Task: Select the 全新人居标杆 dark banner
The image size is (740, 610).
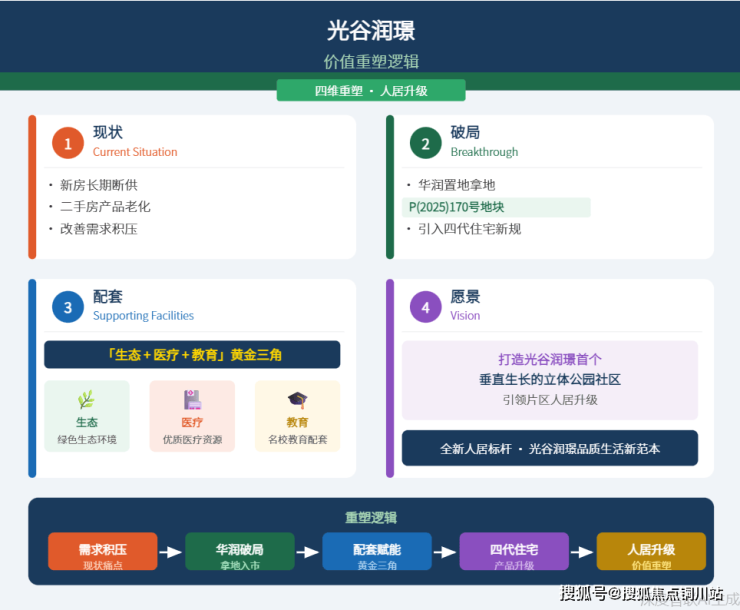Action: [x=550, y=448]
